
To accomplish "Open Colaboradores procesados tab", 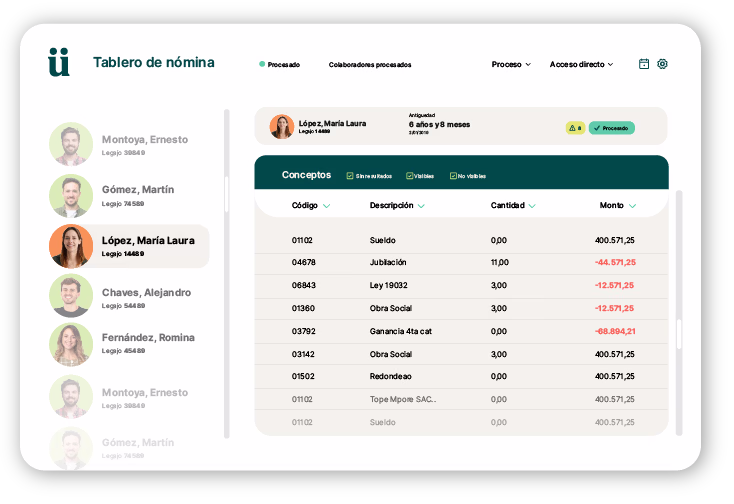I will (369, 65).
